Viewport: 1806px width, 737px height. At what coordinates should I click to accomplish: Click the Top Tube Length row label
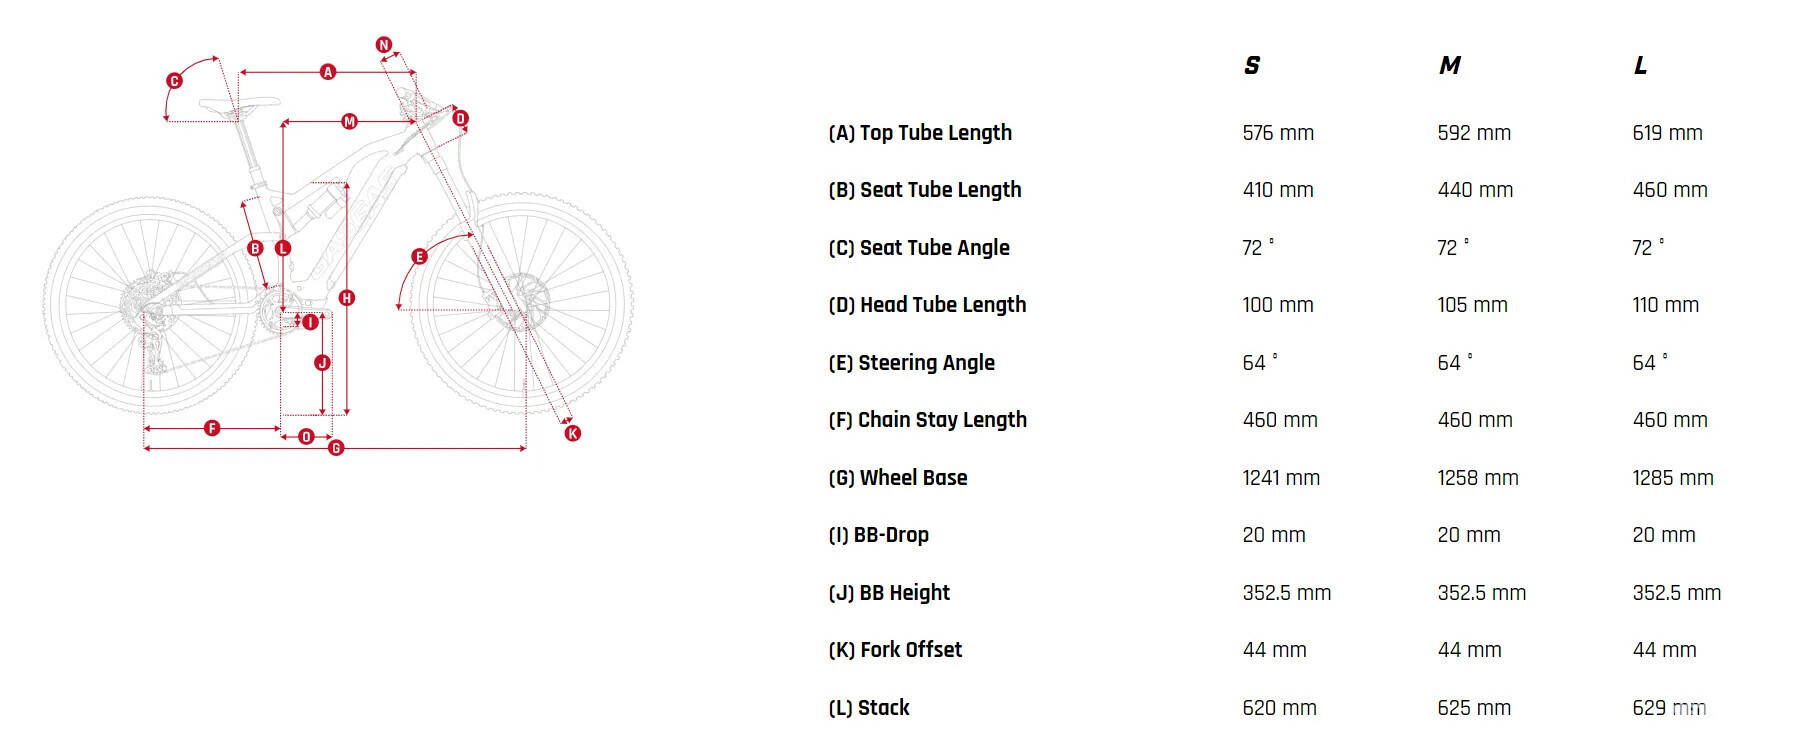point(920,133)
